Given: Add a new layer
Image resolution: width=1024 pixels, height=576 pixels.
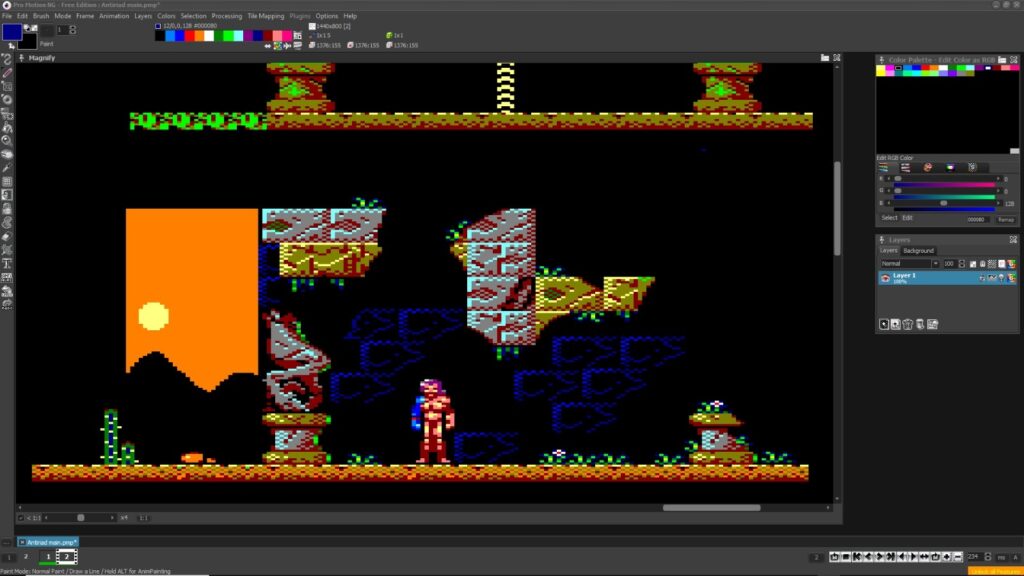Looking at the screenshot, I should [884, 325].
